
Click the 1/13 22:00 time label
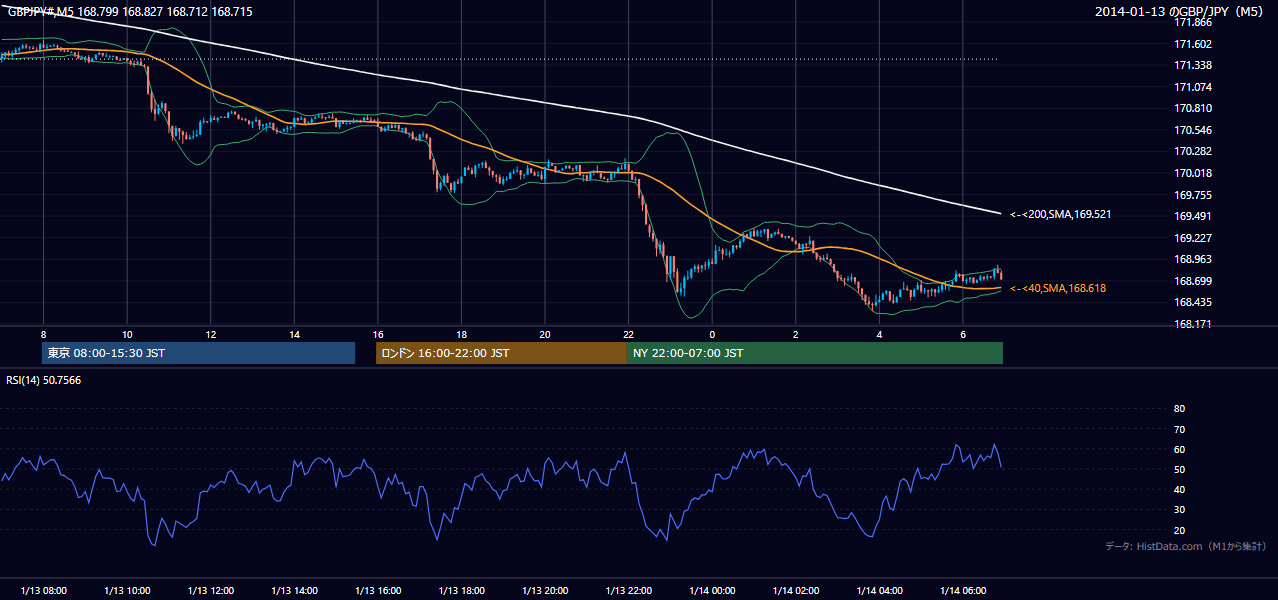coord(628,591)
